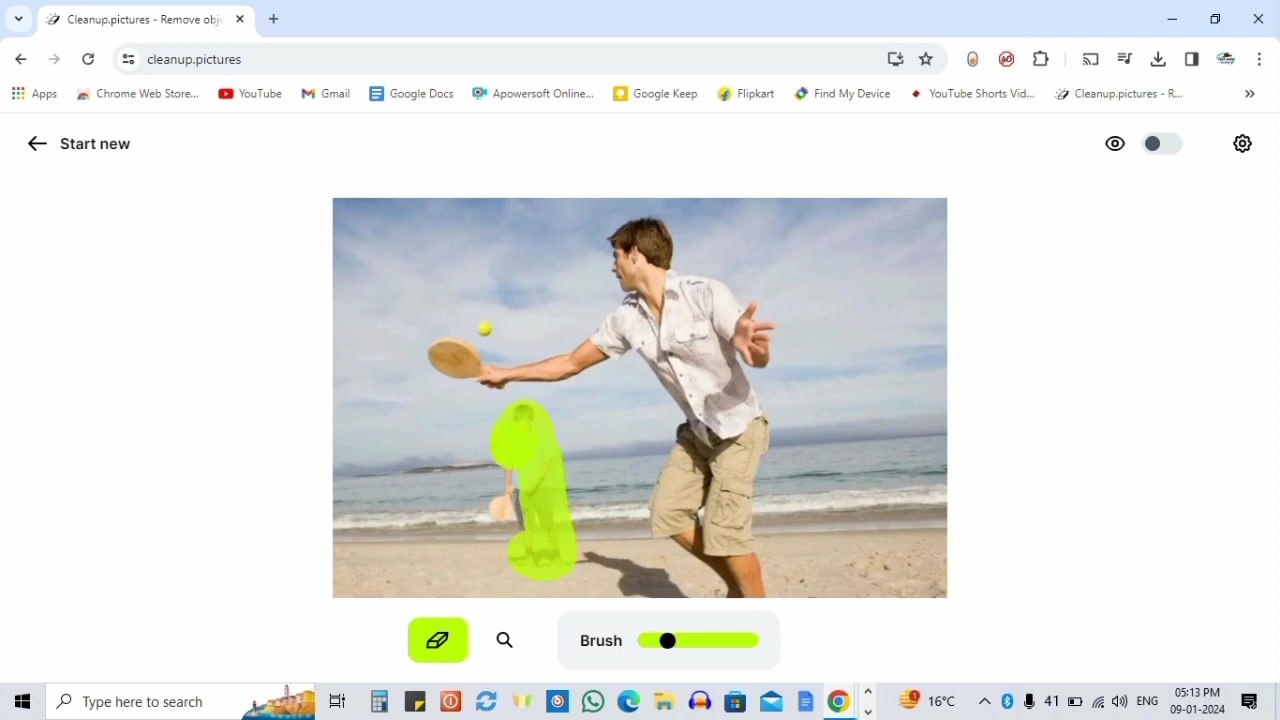The height and width of the screenshot is (720, 1280).
Task: Open Task View on taskbar
Action: coord(337,701)
